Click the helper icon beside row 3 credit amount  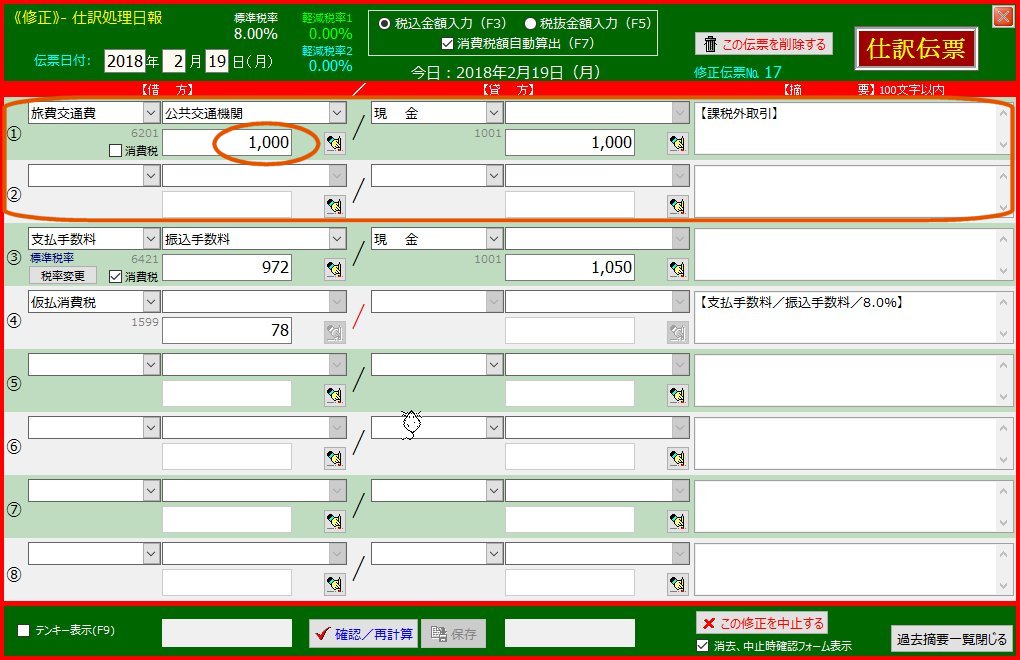click(677, 269)
